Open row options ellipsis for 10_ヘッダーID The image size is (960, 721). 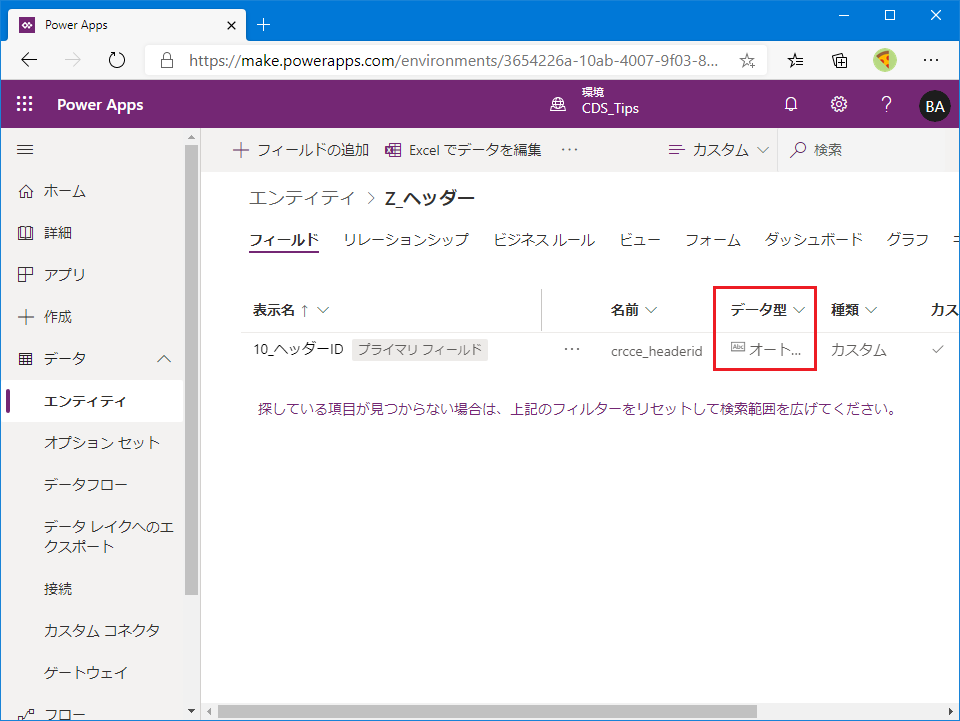coord(572,349)
